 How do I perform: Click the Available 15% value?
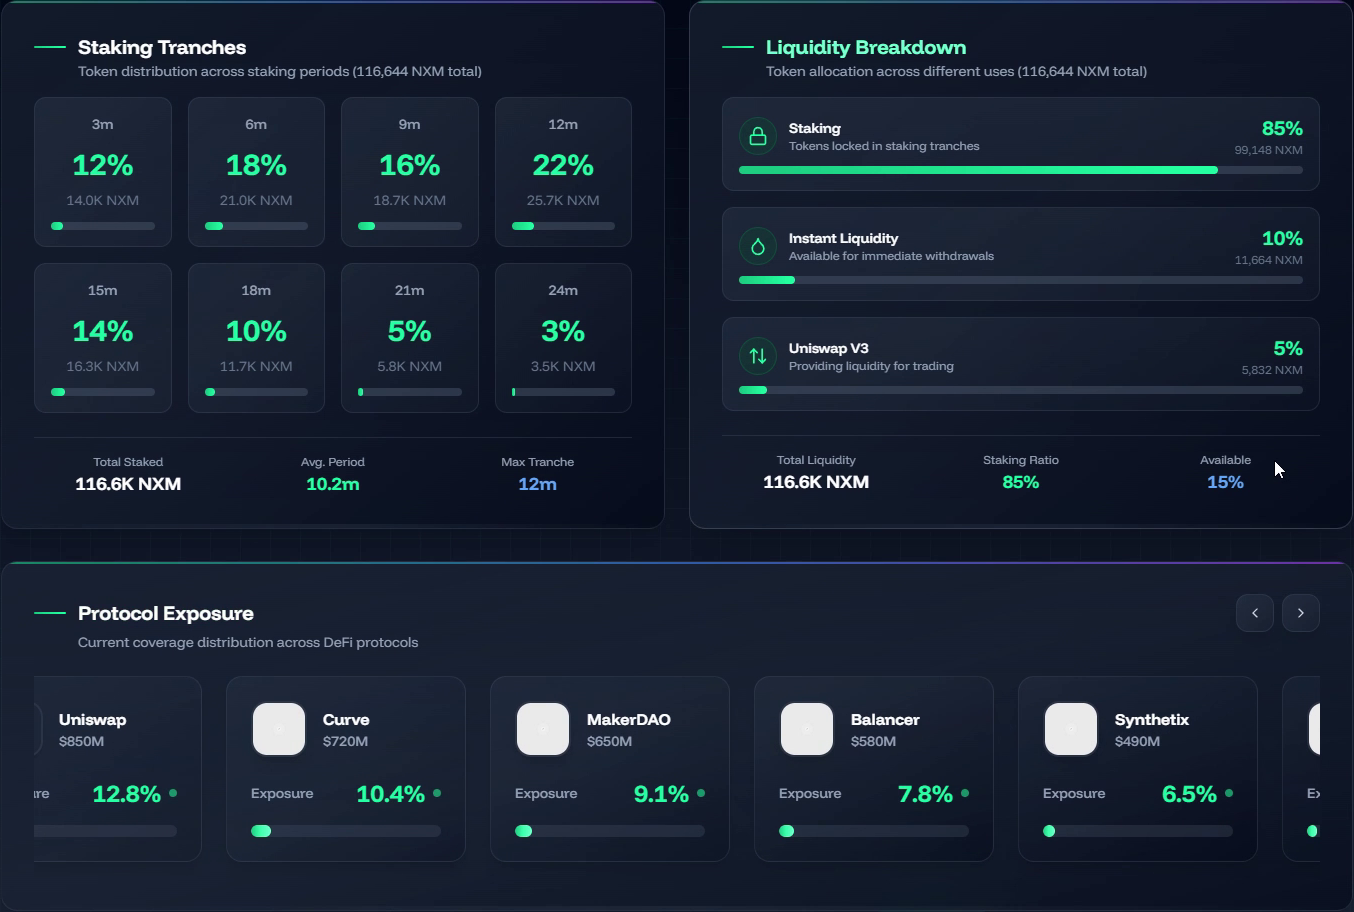click(x=1225, y=482)
